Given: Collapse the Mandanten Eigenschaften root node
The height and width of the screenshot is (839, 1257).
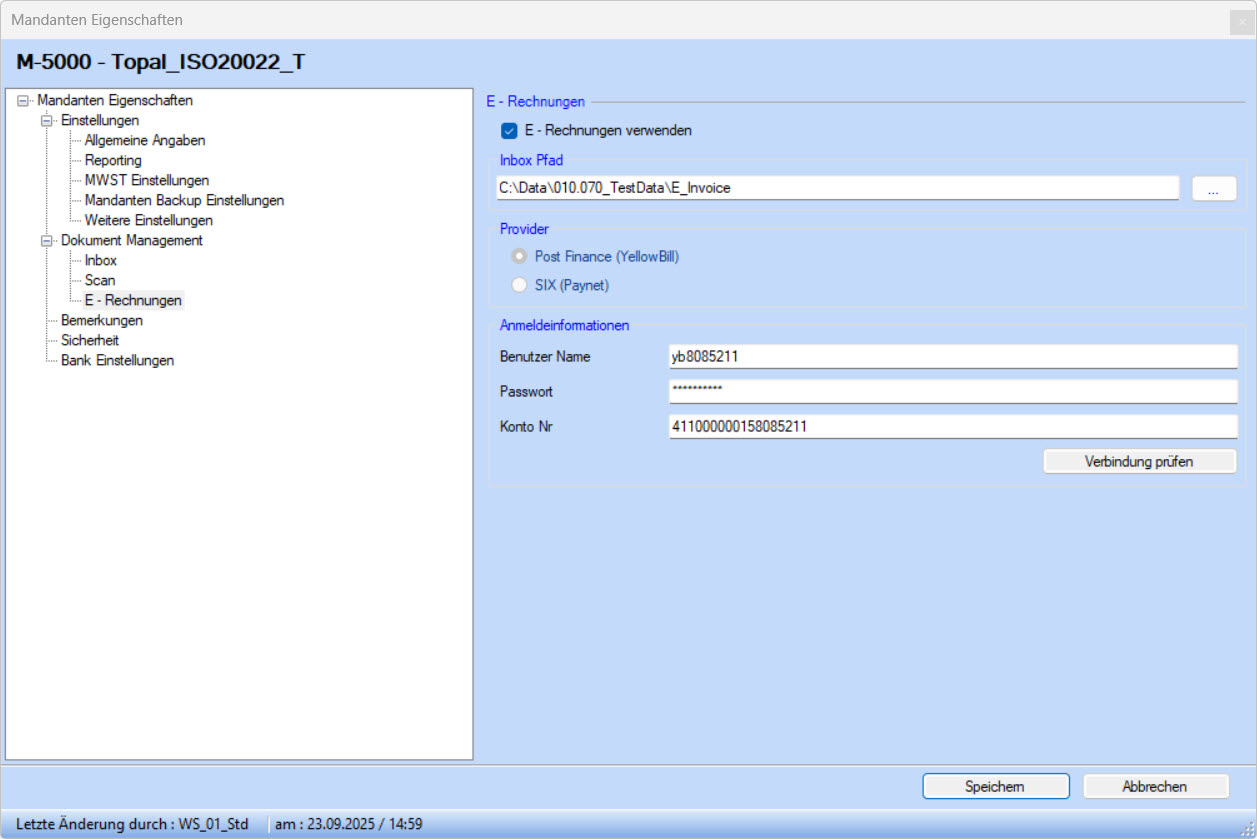Looking at the screenshot, I should tap(22, 101).
